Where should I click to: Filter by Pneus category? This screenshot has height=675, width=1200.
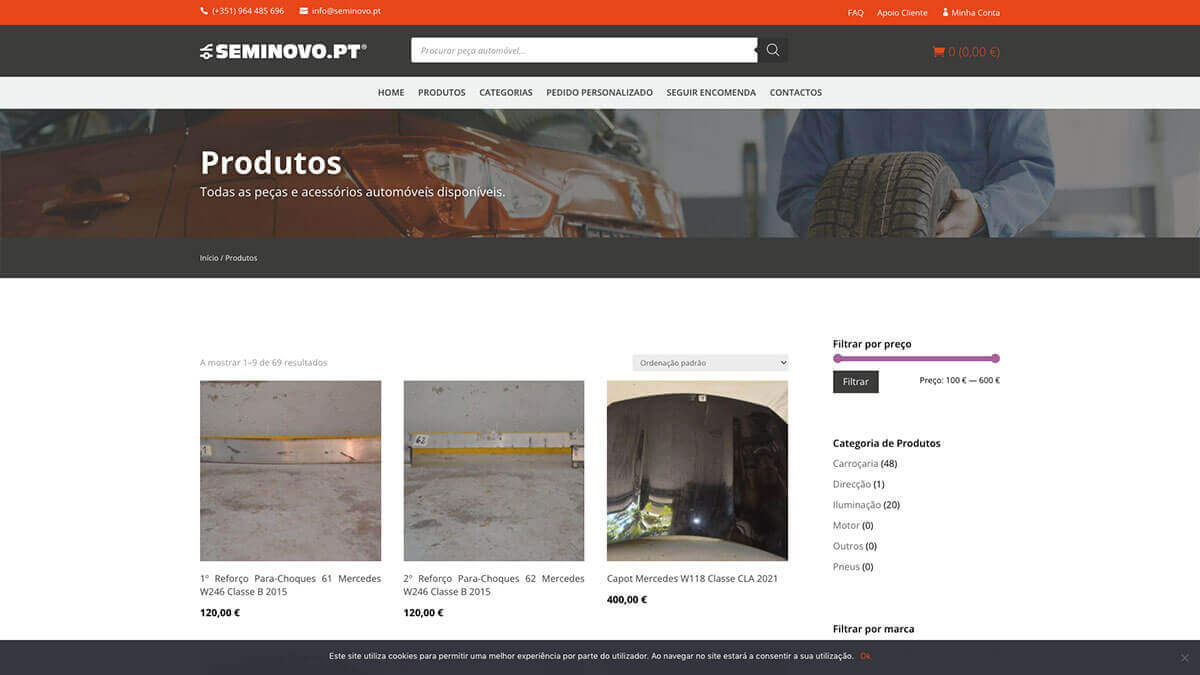click(x=846, y=567)
